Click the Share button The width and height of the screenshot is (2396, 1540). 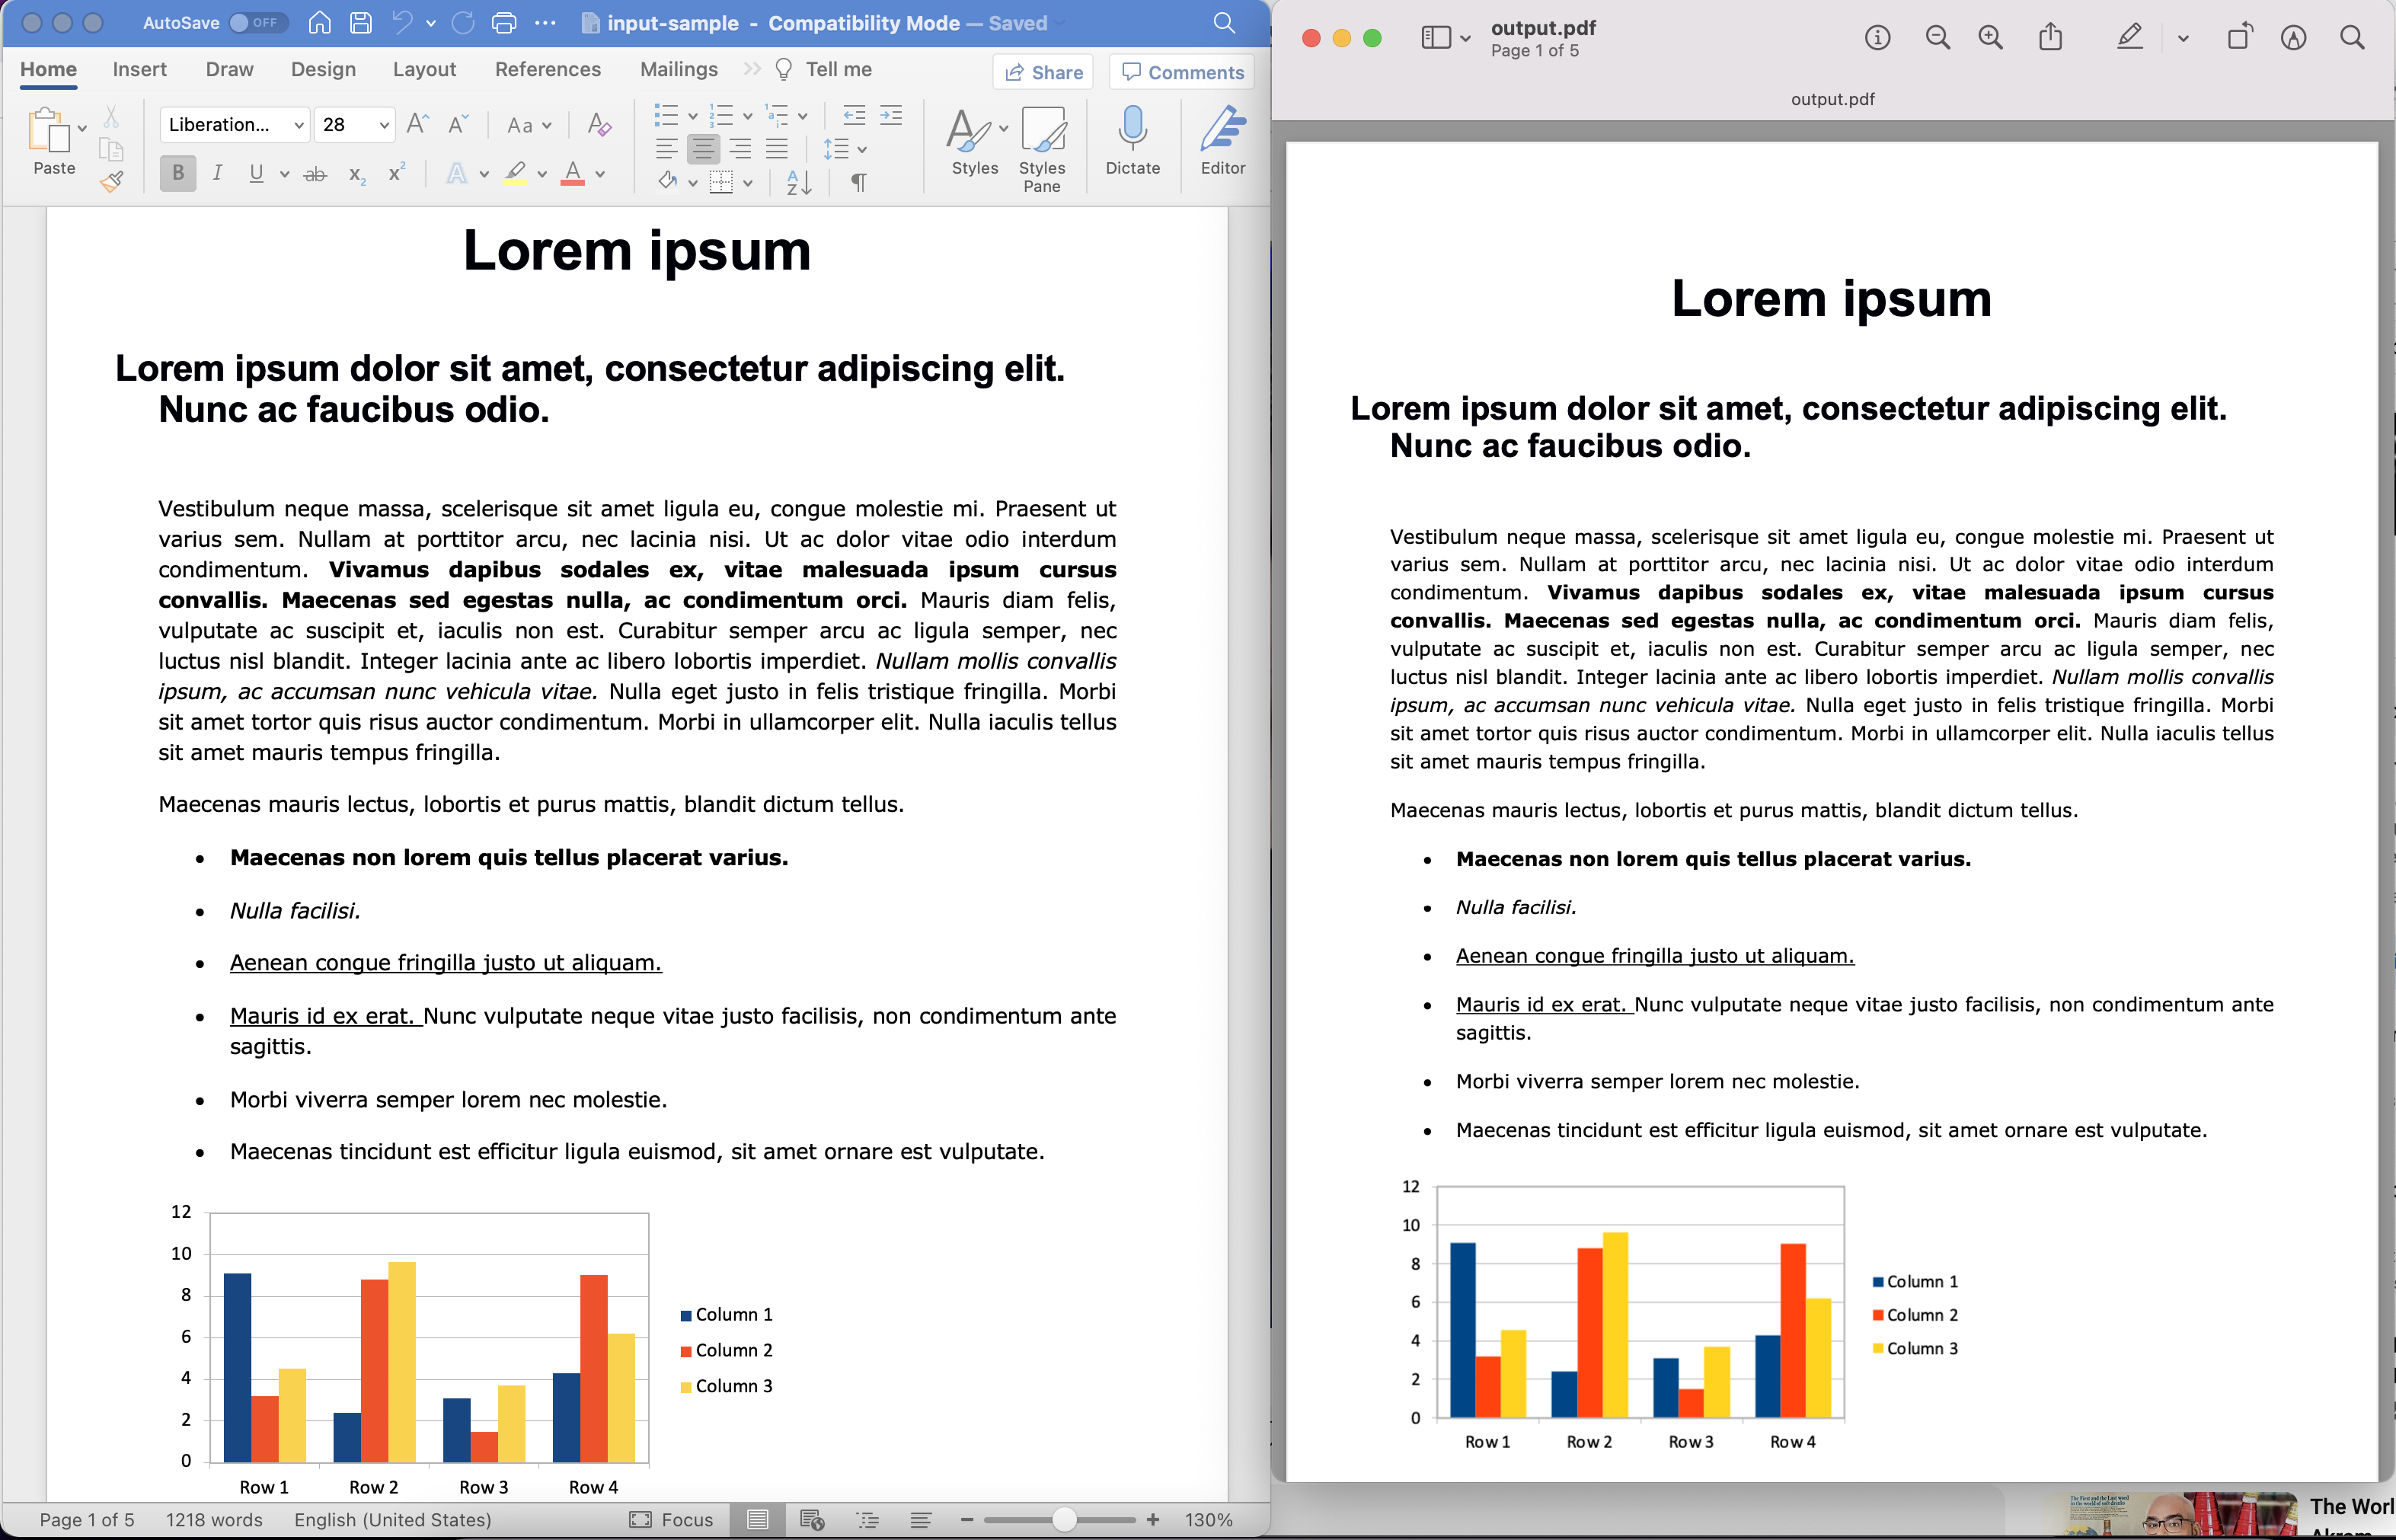point(1043,72)
